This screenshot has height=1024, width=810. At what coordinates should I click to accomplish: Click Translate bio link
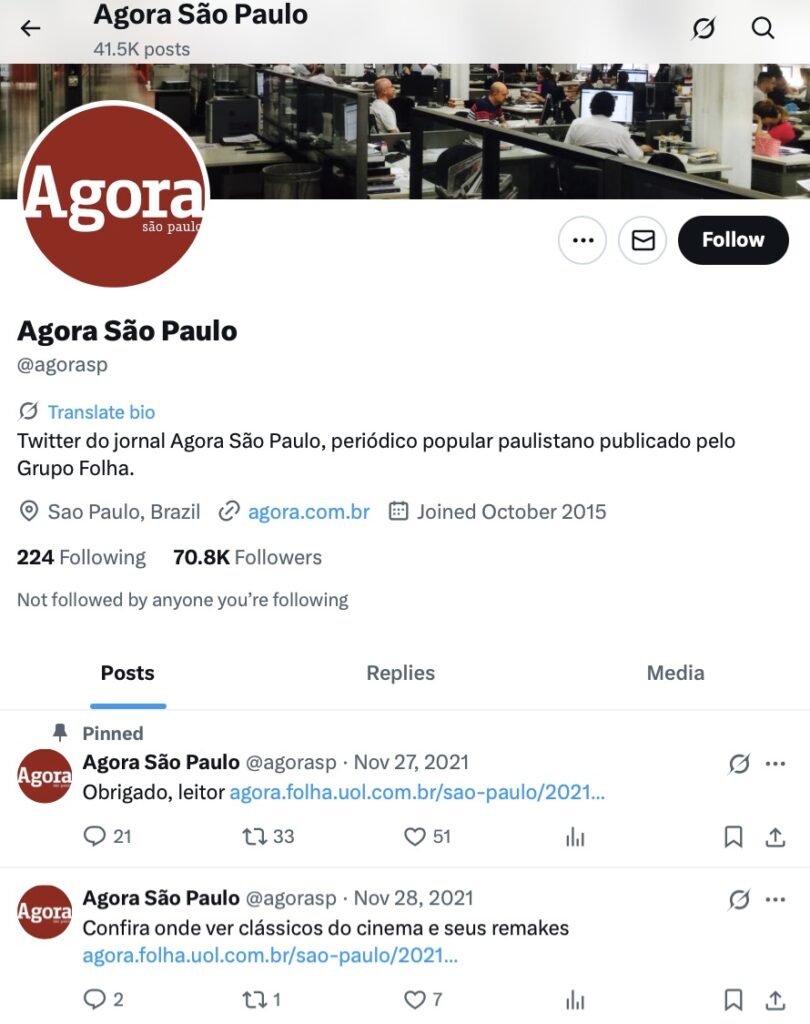[x=101, y=412]
